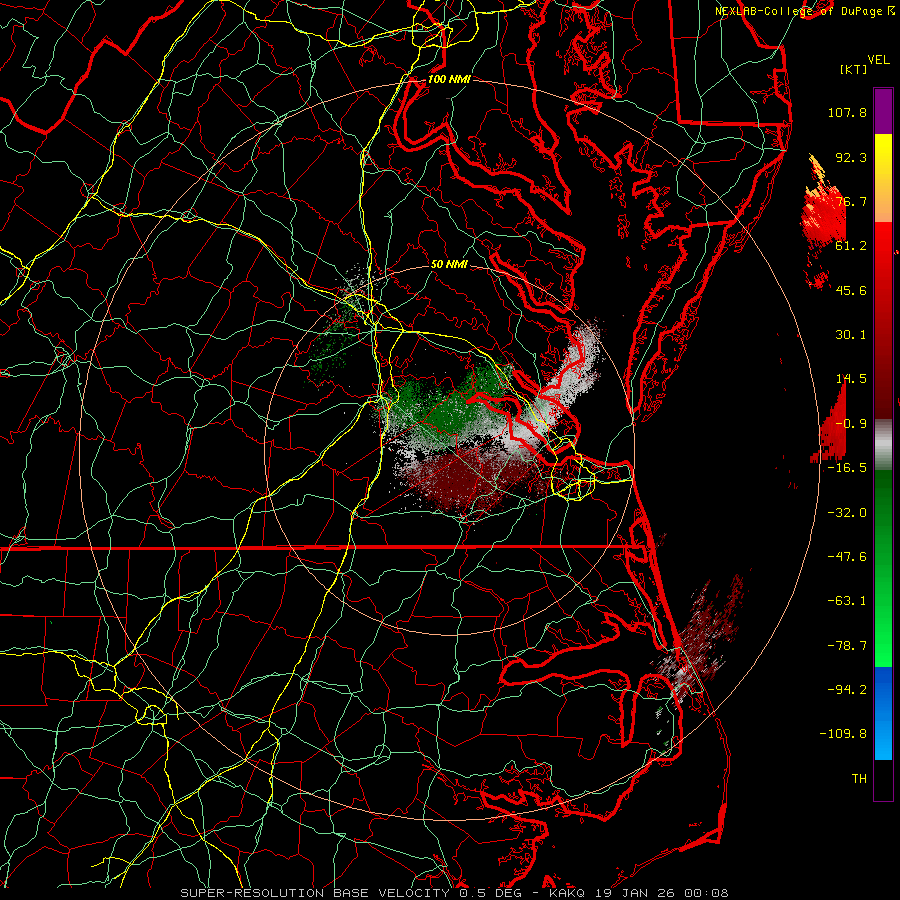Pick the yellow-orange band on velocity scale
900x900 pixels.
click(x=883, y=179)
